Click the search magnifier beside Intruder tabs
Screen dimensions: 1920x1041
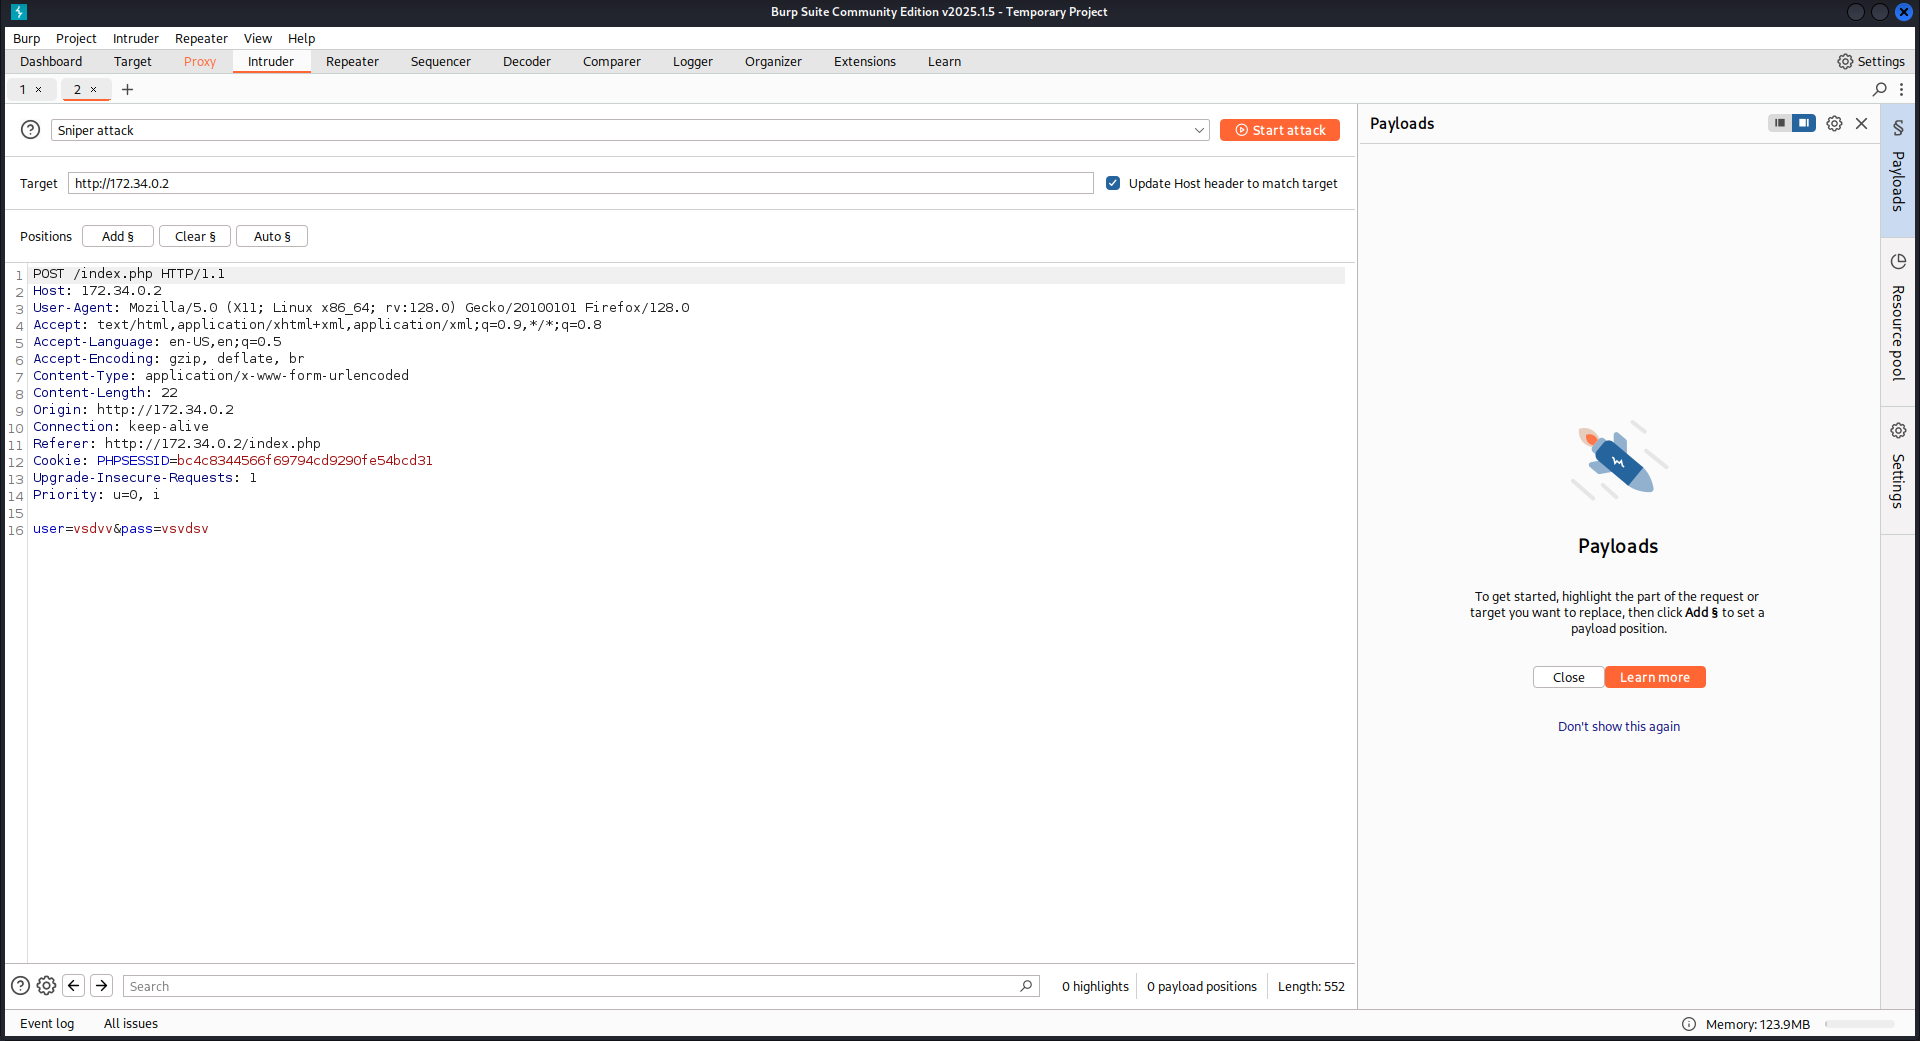coord(1880,89)
